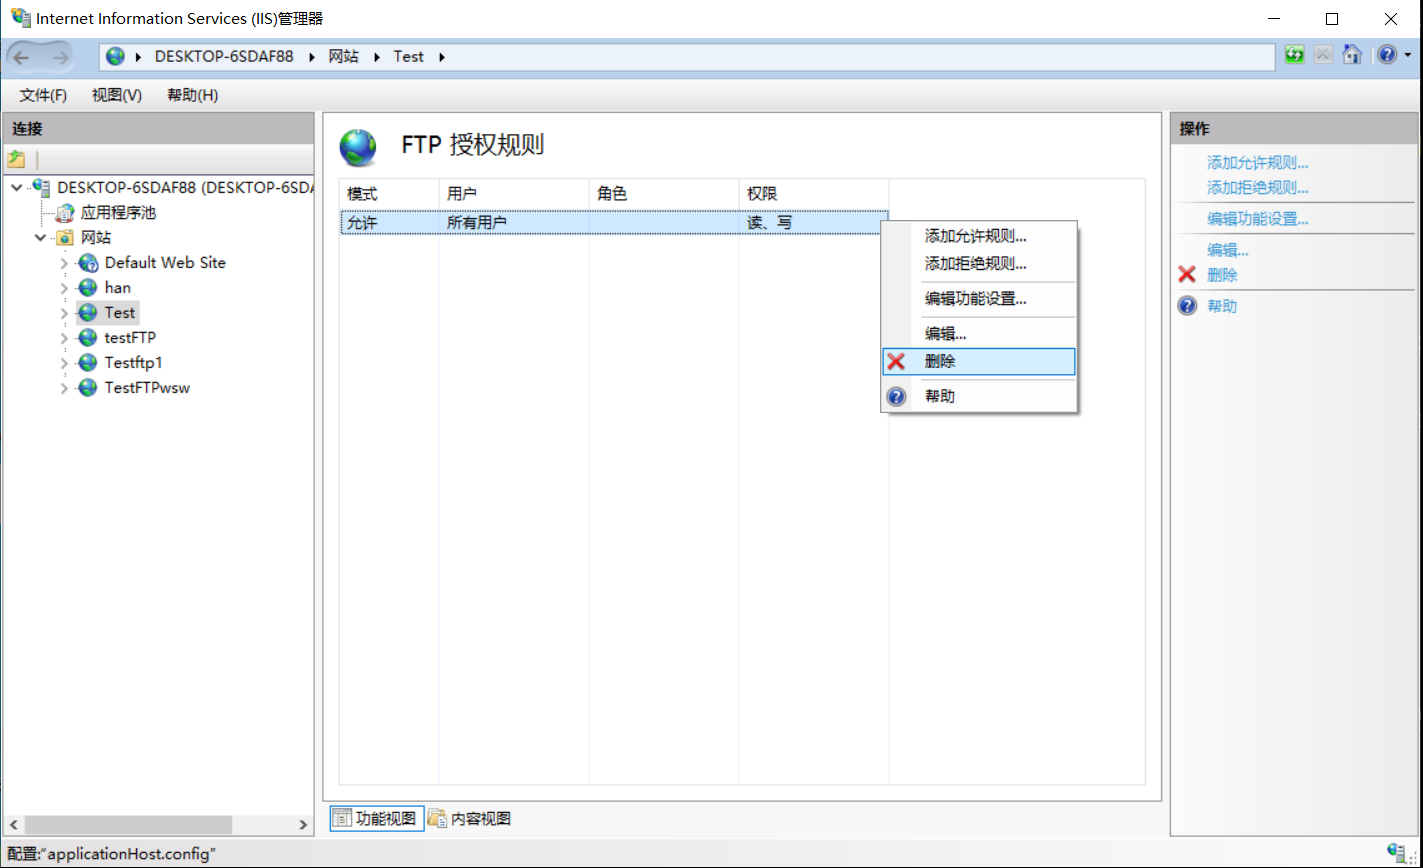1423x868 pixels.
Task: Click 编辑 link in Actions pane
Action: click(x=1227, y=250)
